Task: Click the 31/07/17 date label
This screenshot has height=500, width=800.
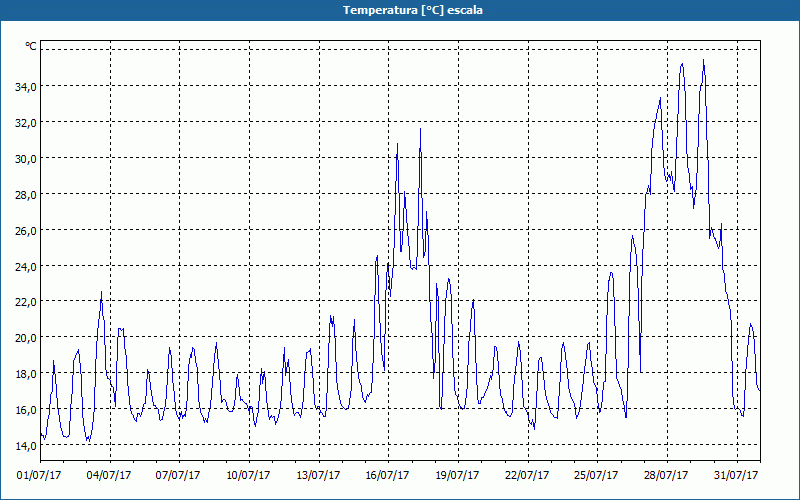Action: point(736,476)
